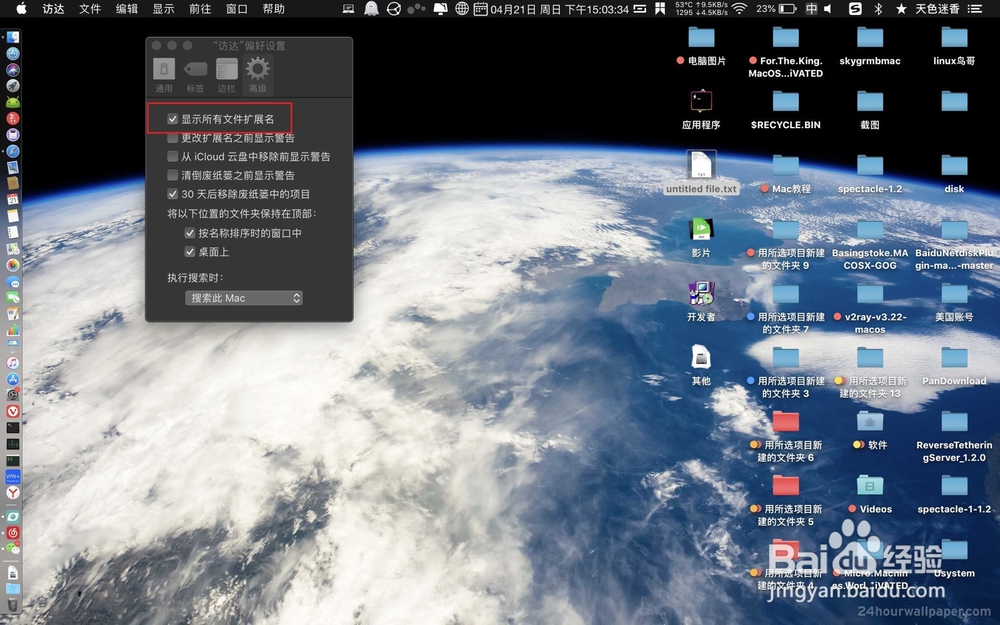The height and width of the screenshot is (625, 1000).
Task: Select the ReverseTetheringServer_1.2.0 folder
Action: (954, 422)
